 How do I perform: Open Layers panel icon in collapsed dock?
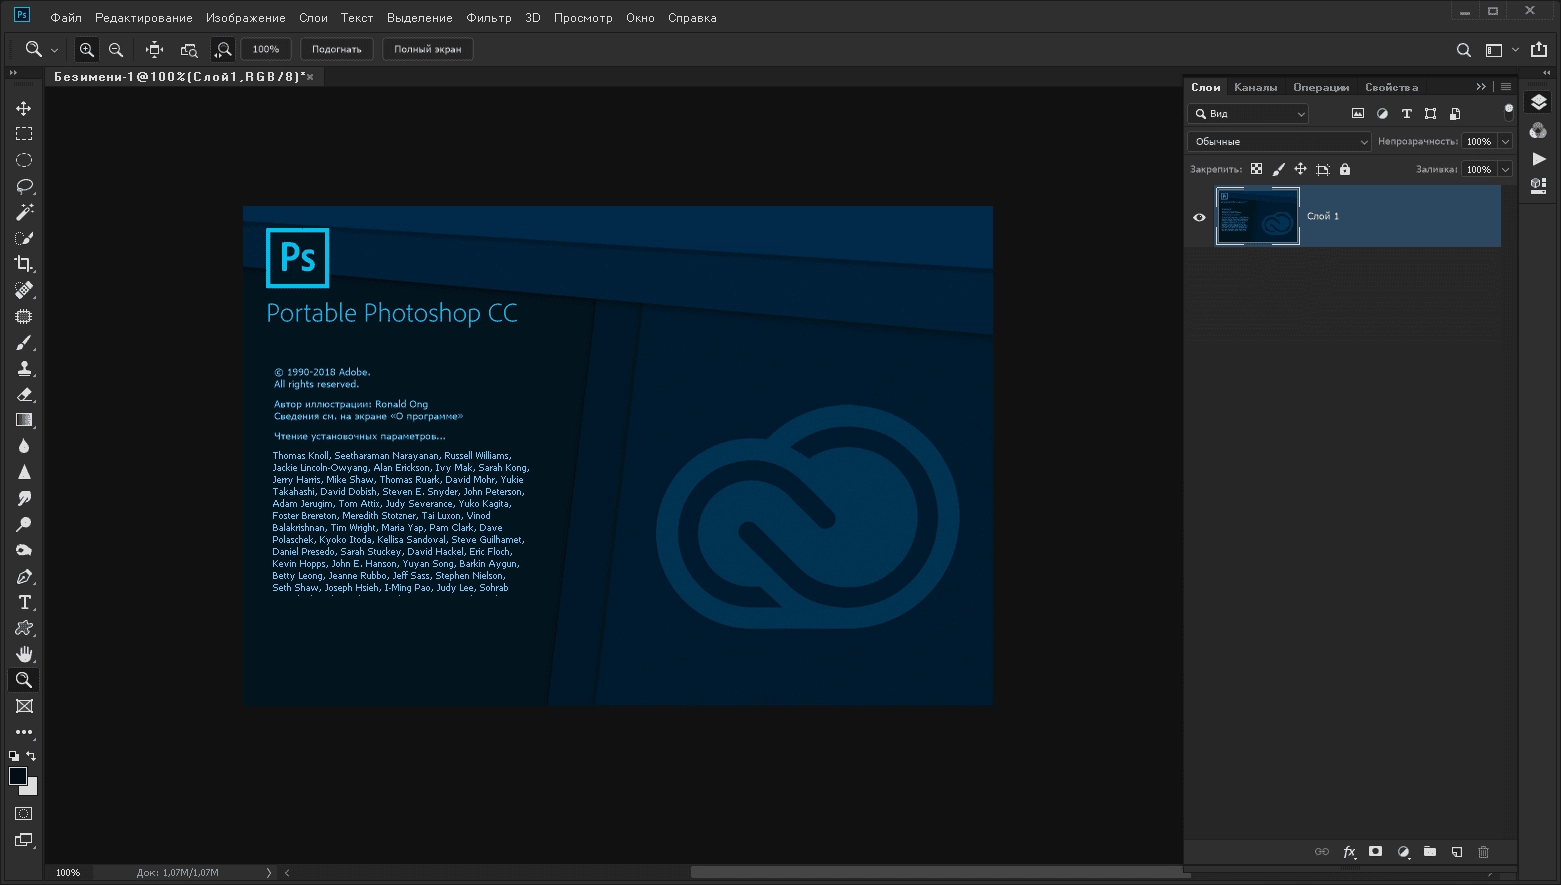click(1539, 102)
